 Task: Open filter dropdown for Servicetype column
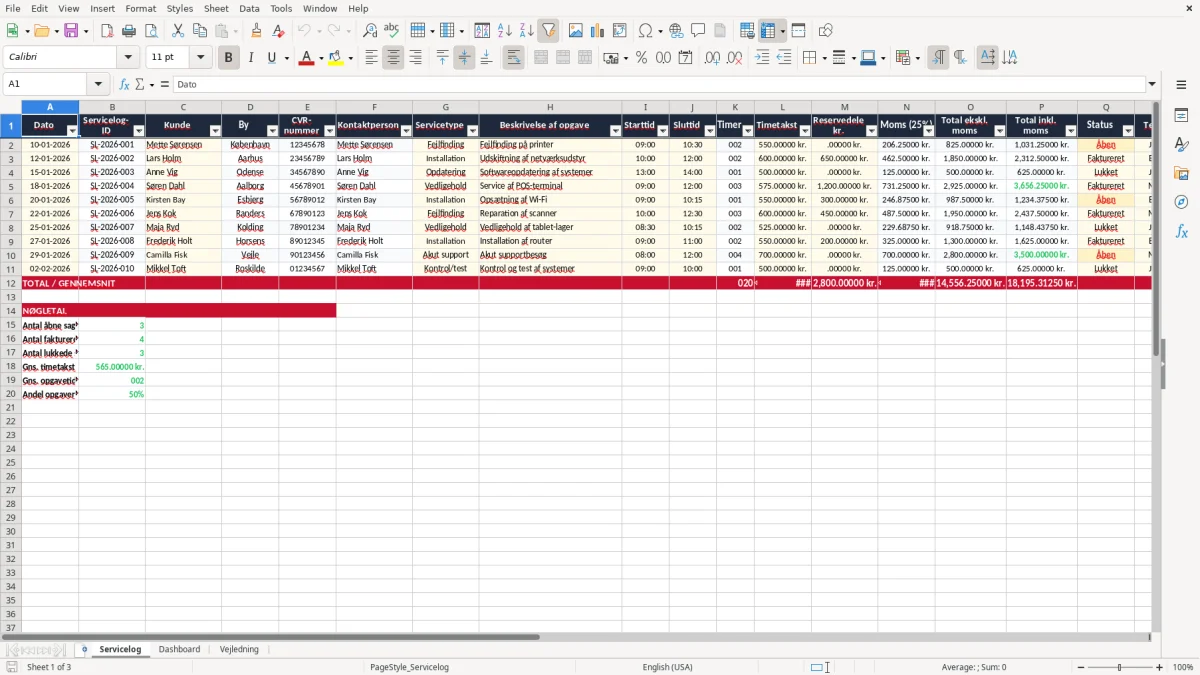coord(472,131)
